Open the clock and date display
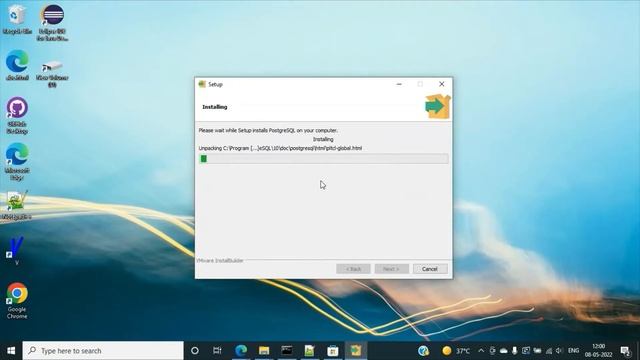The image size is (640, 360). pos(598,351)
